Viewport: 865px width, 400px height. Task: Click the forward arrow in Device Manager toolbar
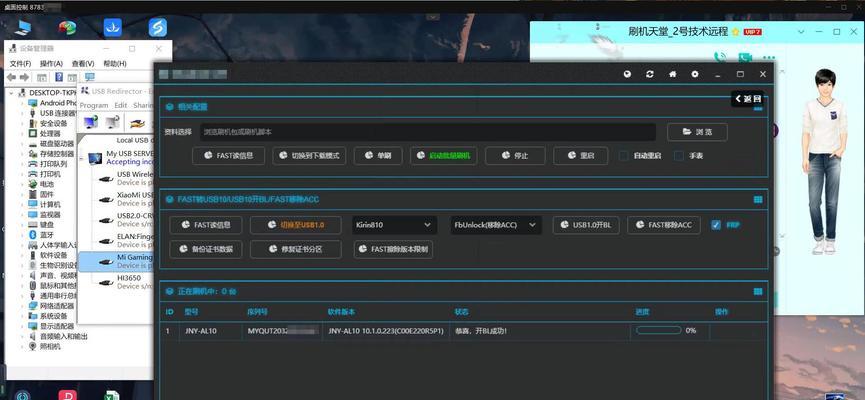pos(25,77)
